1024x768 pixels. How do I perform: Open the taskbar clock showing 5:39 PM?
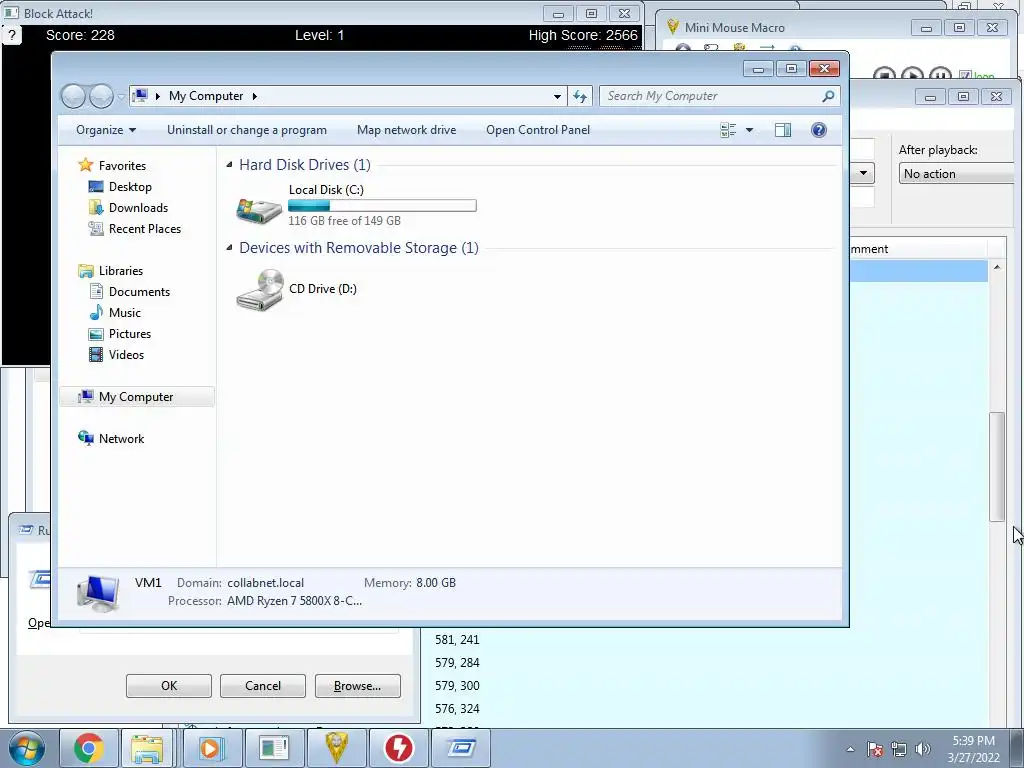pyautogui.click(x=973, y=749)
